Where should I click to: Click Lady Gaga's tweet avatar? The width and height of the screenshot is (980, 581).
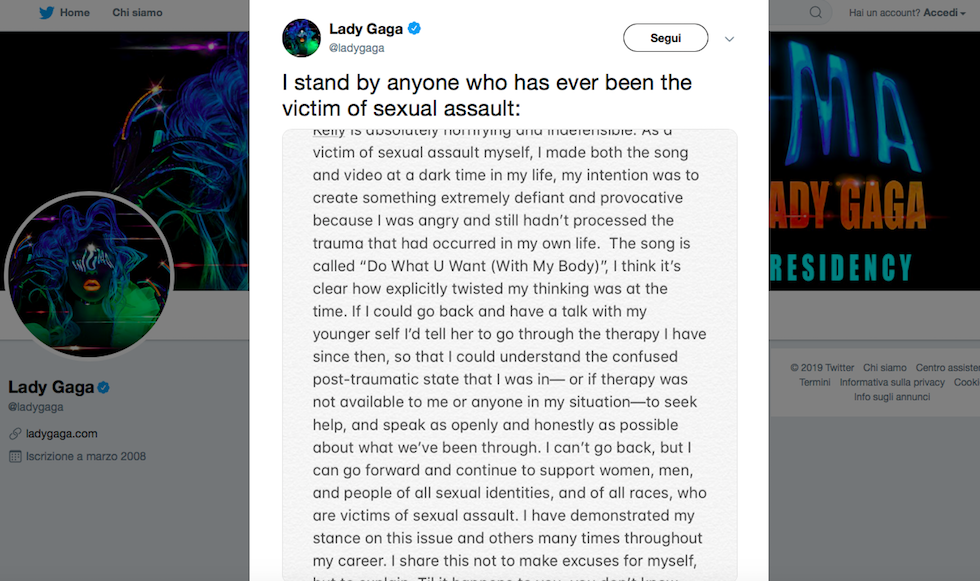[301, 37]
